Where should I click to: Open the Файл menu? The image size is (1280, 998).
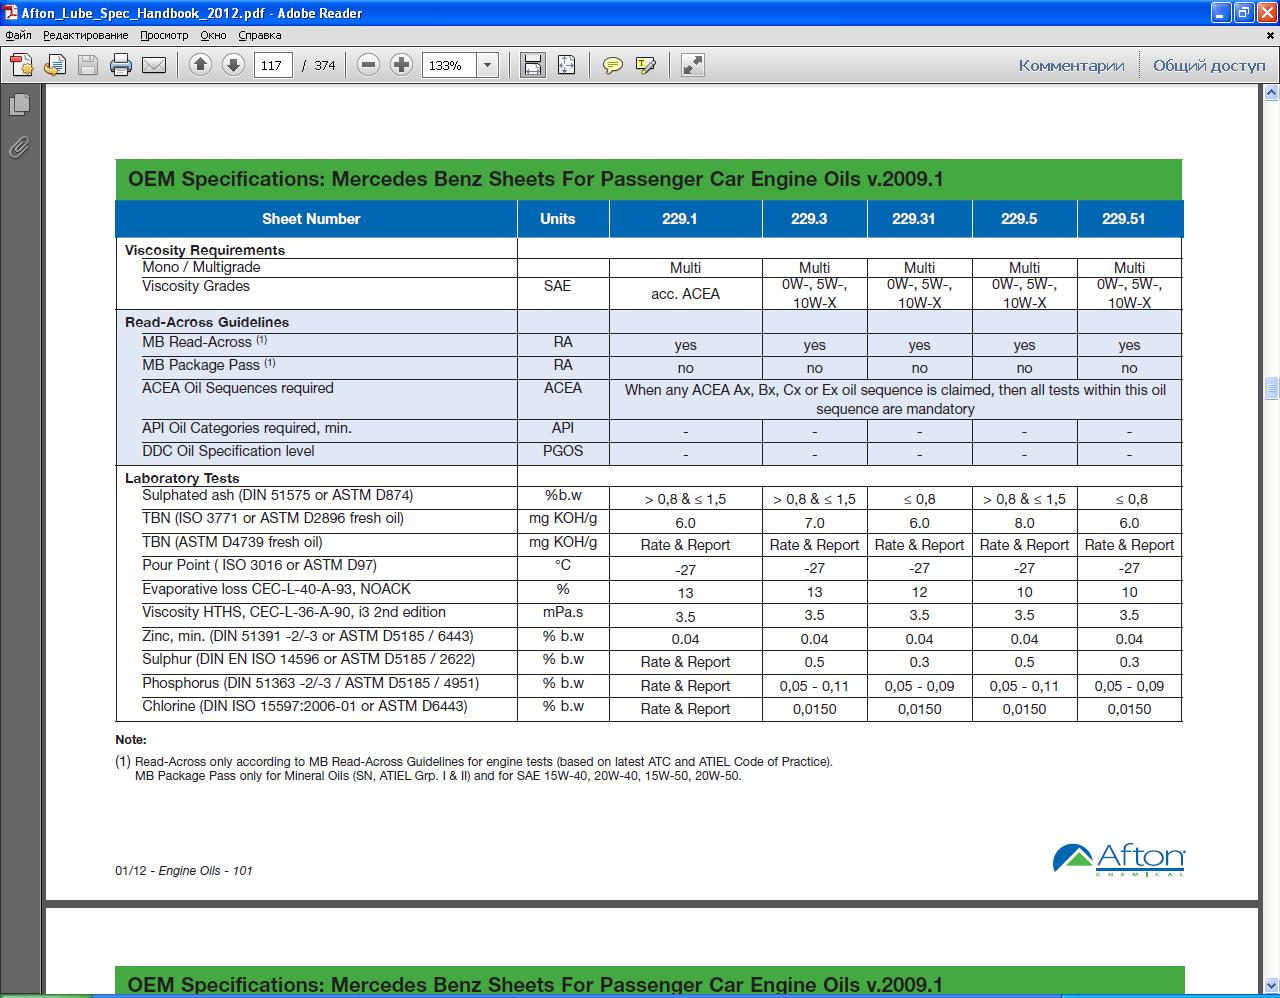18,35
